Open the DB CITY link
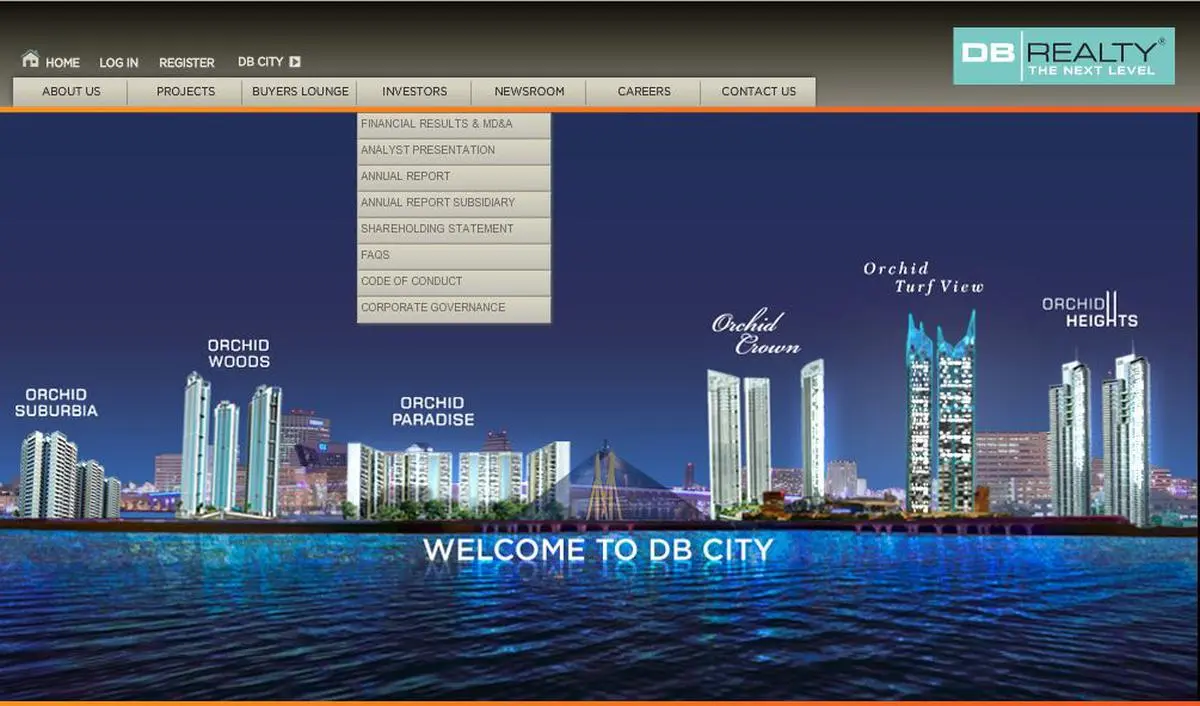This screenshot has height=706, width=1200. pyautogui.click(x=260, y=62)
